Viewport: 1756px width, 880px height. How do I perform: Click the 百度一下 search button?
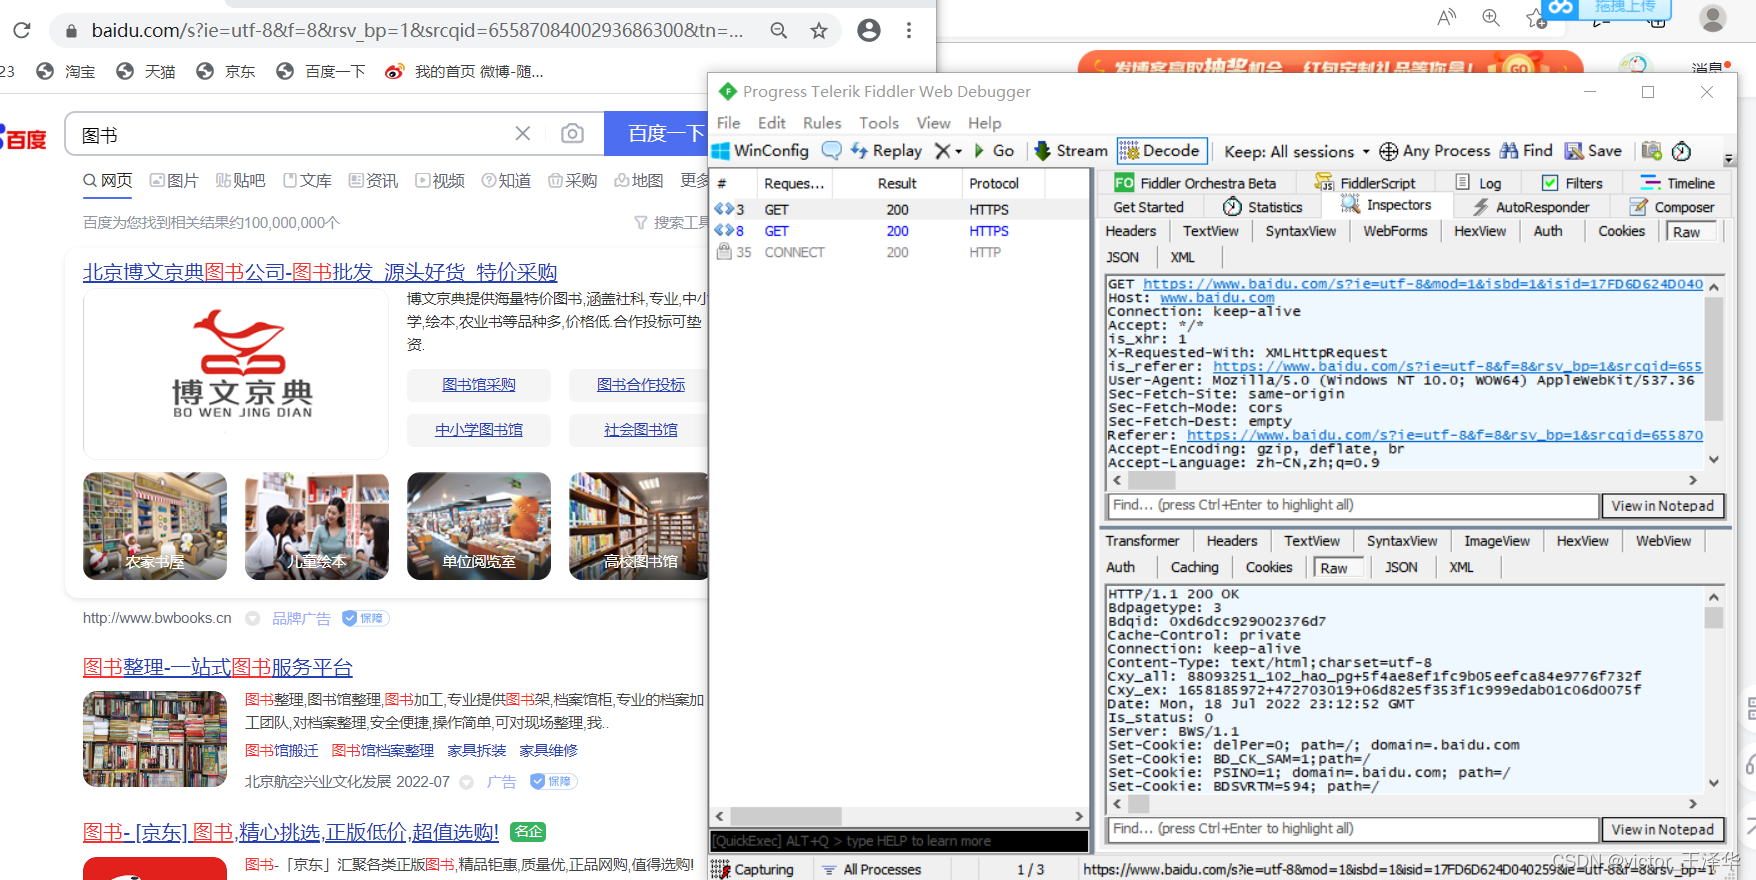coord(656,134)
